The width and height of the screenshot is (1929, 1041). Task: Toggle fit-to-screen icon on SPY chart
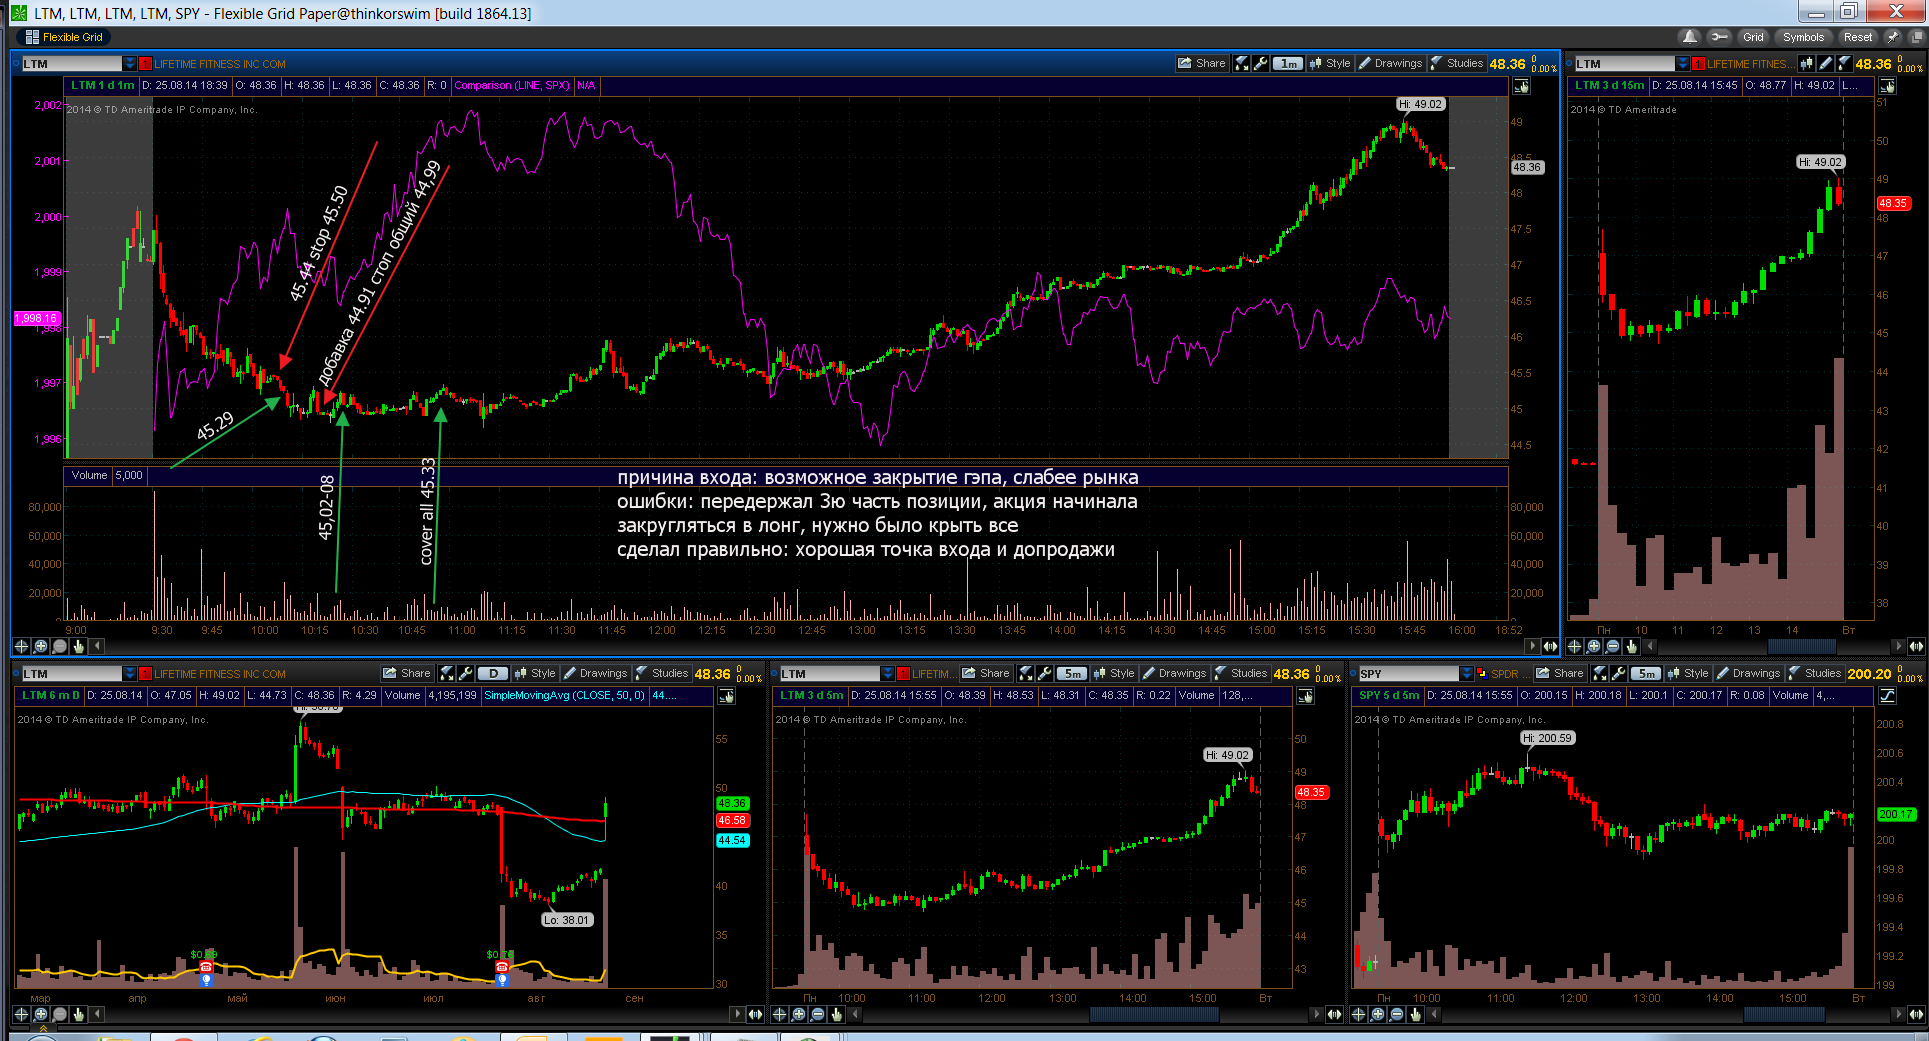coord(1600,673)
